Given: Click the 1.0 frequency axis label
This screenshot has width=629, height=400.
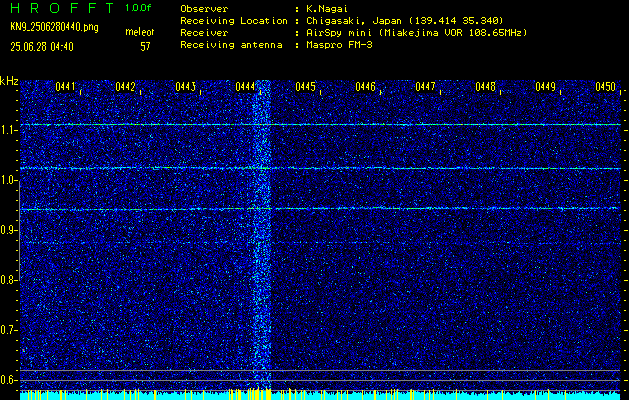Looking at the screenshot, I should [7, 181].
